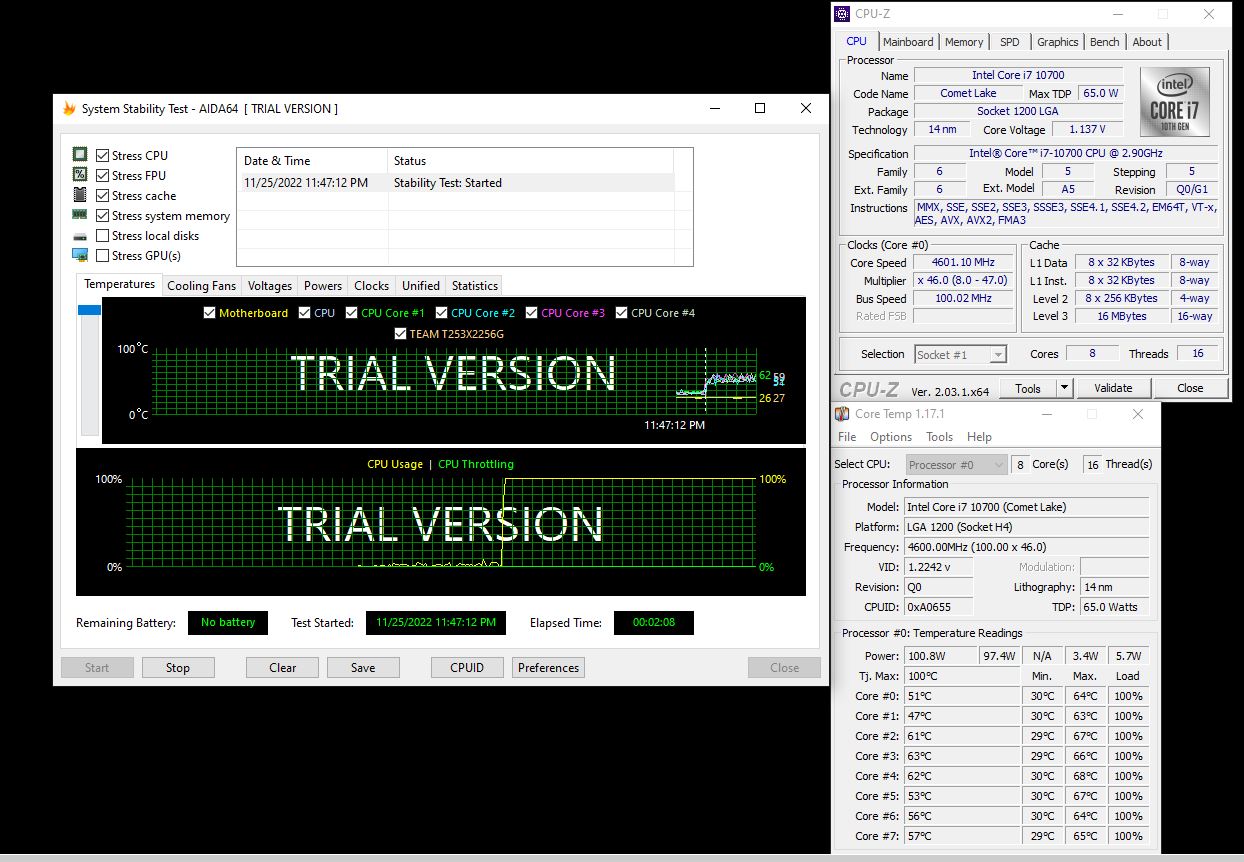Click the monitor icon beside Stress GPU(s)
The height and width of the screenshot is (862, 1244).
pyautogui.click(x=80, y=255)
